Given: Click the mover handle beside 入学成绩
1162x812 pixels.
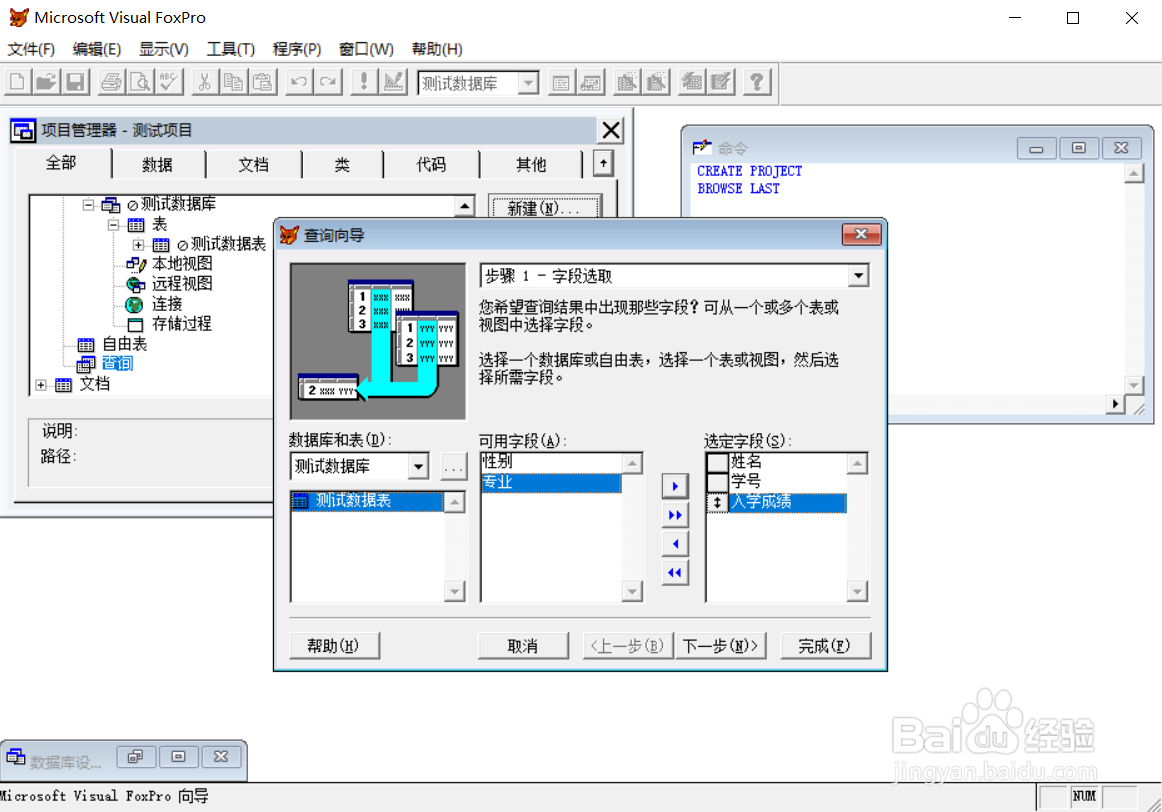Looking at the screenshot, I should point(717,502).
